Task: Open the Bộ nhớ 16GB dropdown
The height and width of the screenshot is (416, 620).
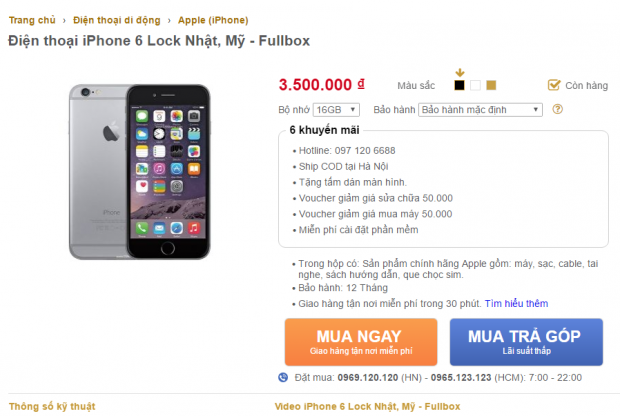Action: (336, 110)
